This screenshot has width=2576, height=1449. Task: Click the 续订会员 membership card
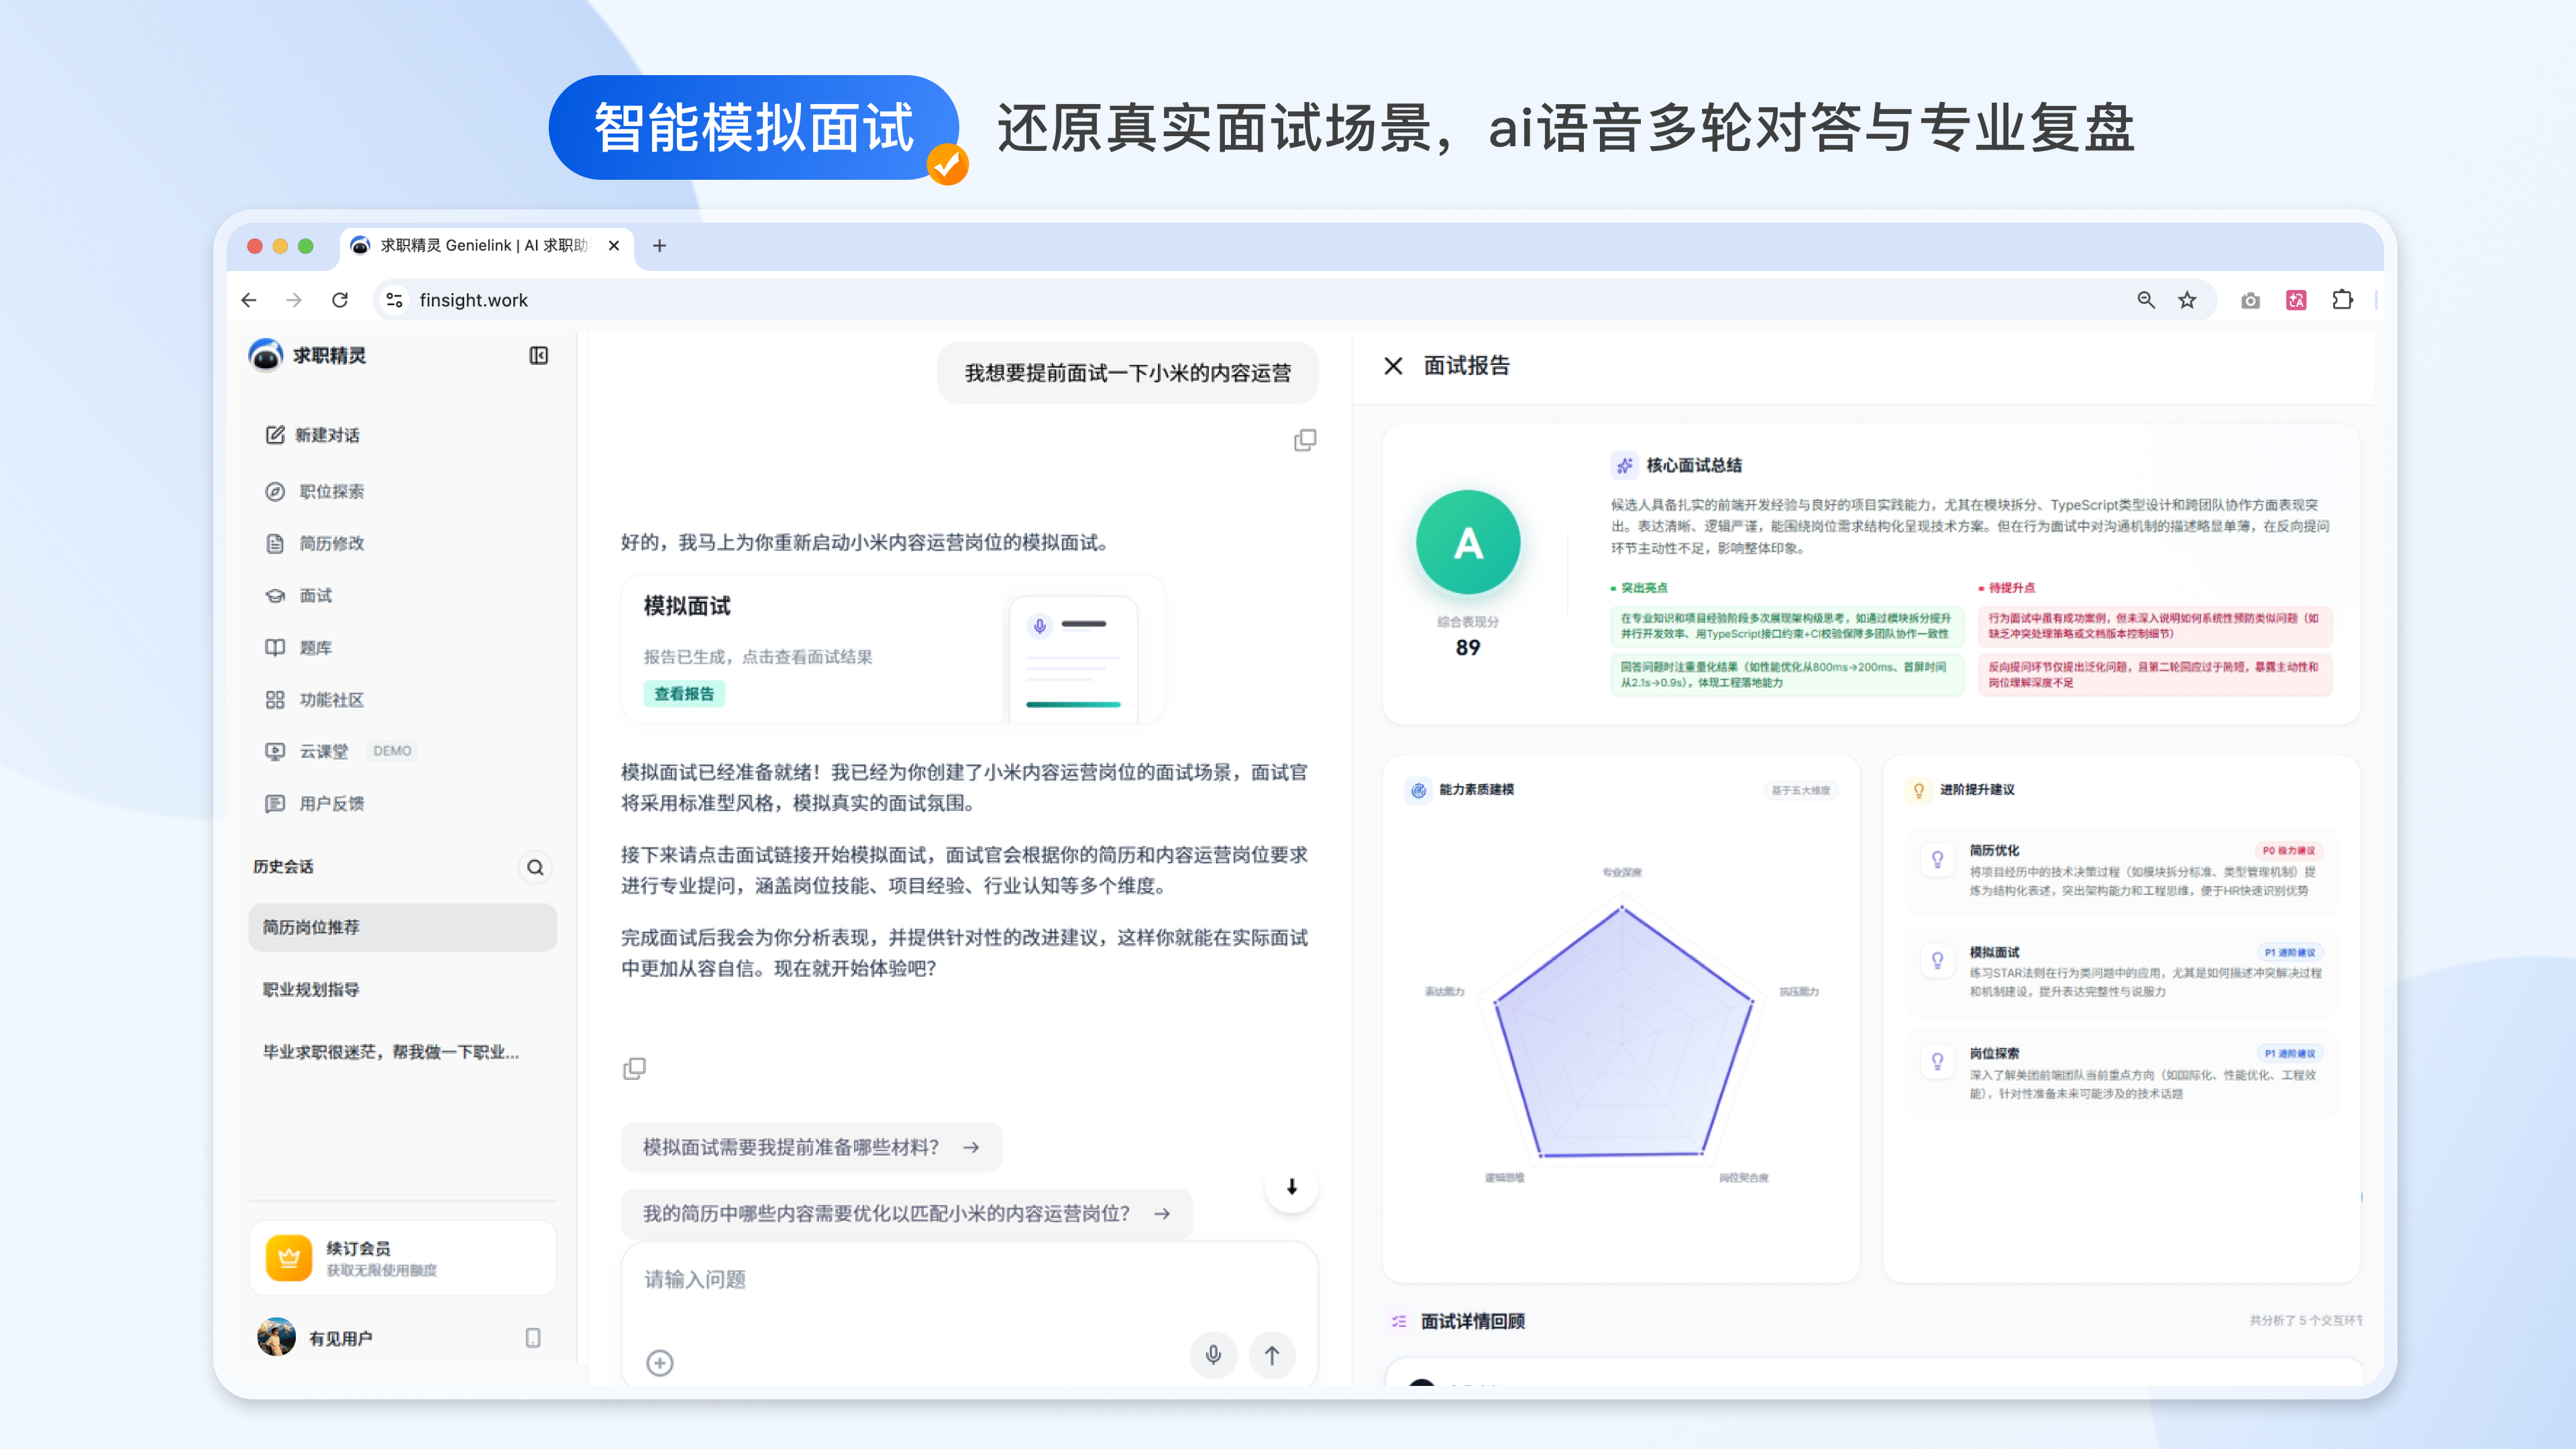[x=402, y=1258]
